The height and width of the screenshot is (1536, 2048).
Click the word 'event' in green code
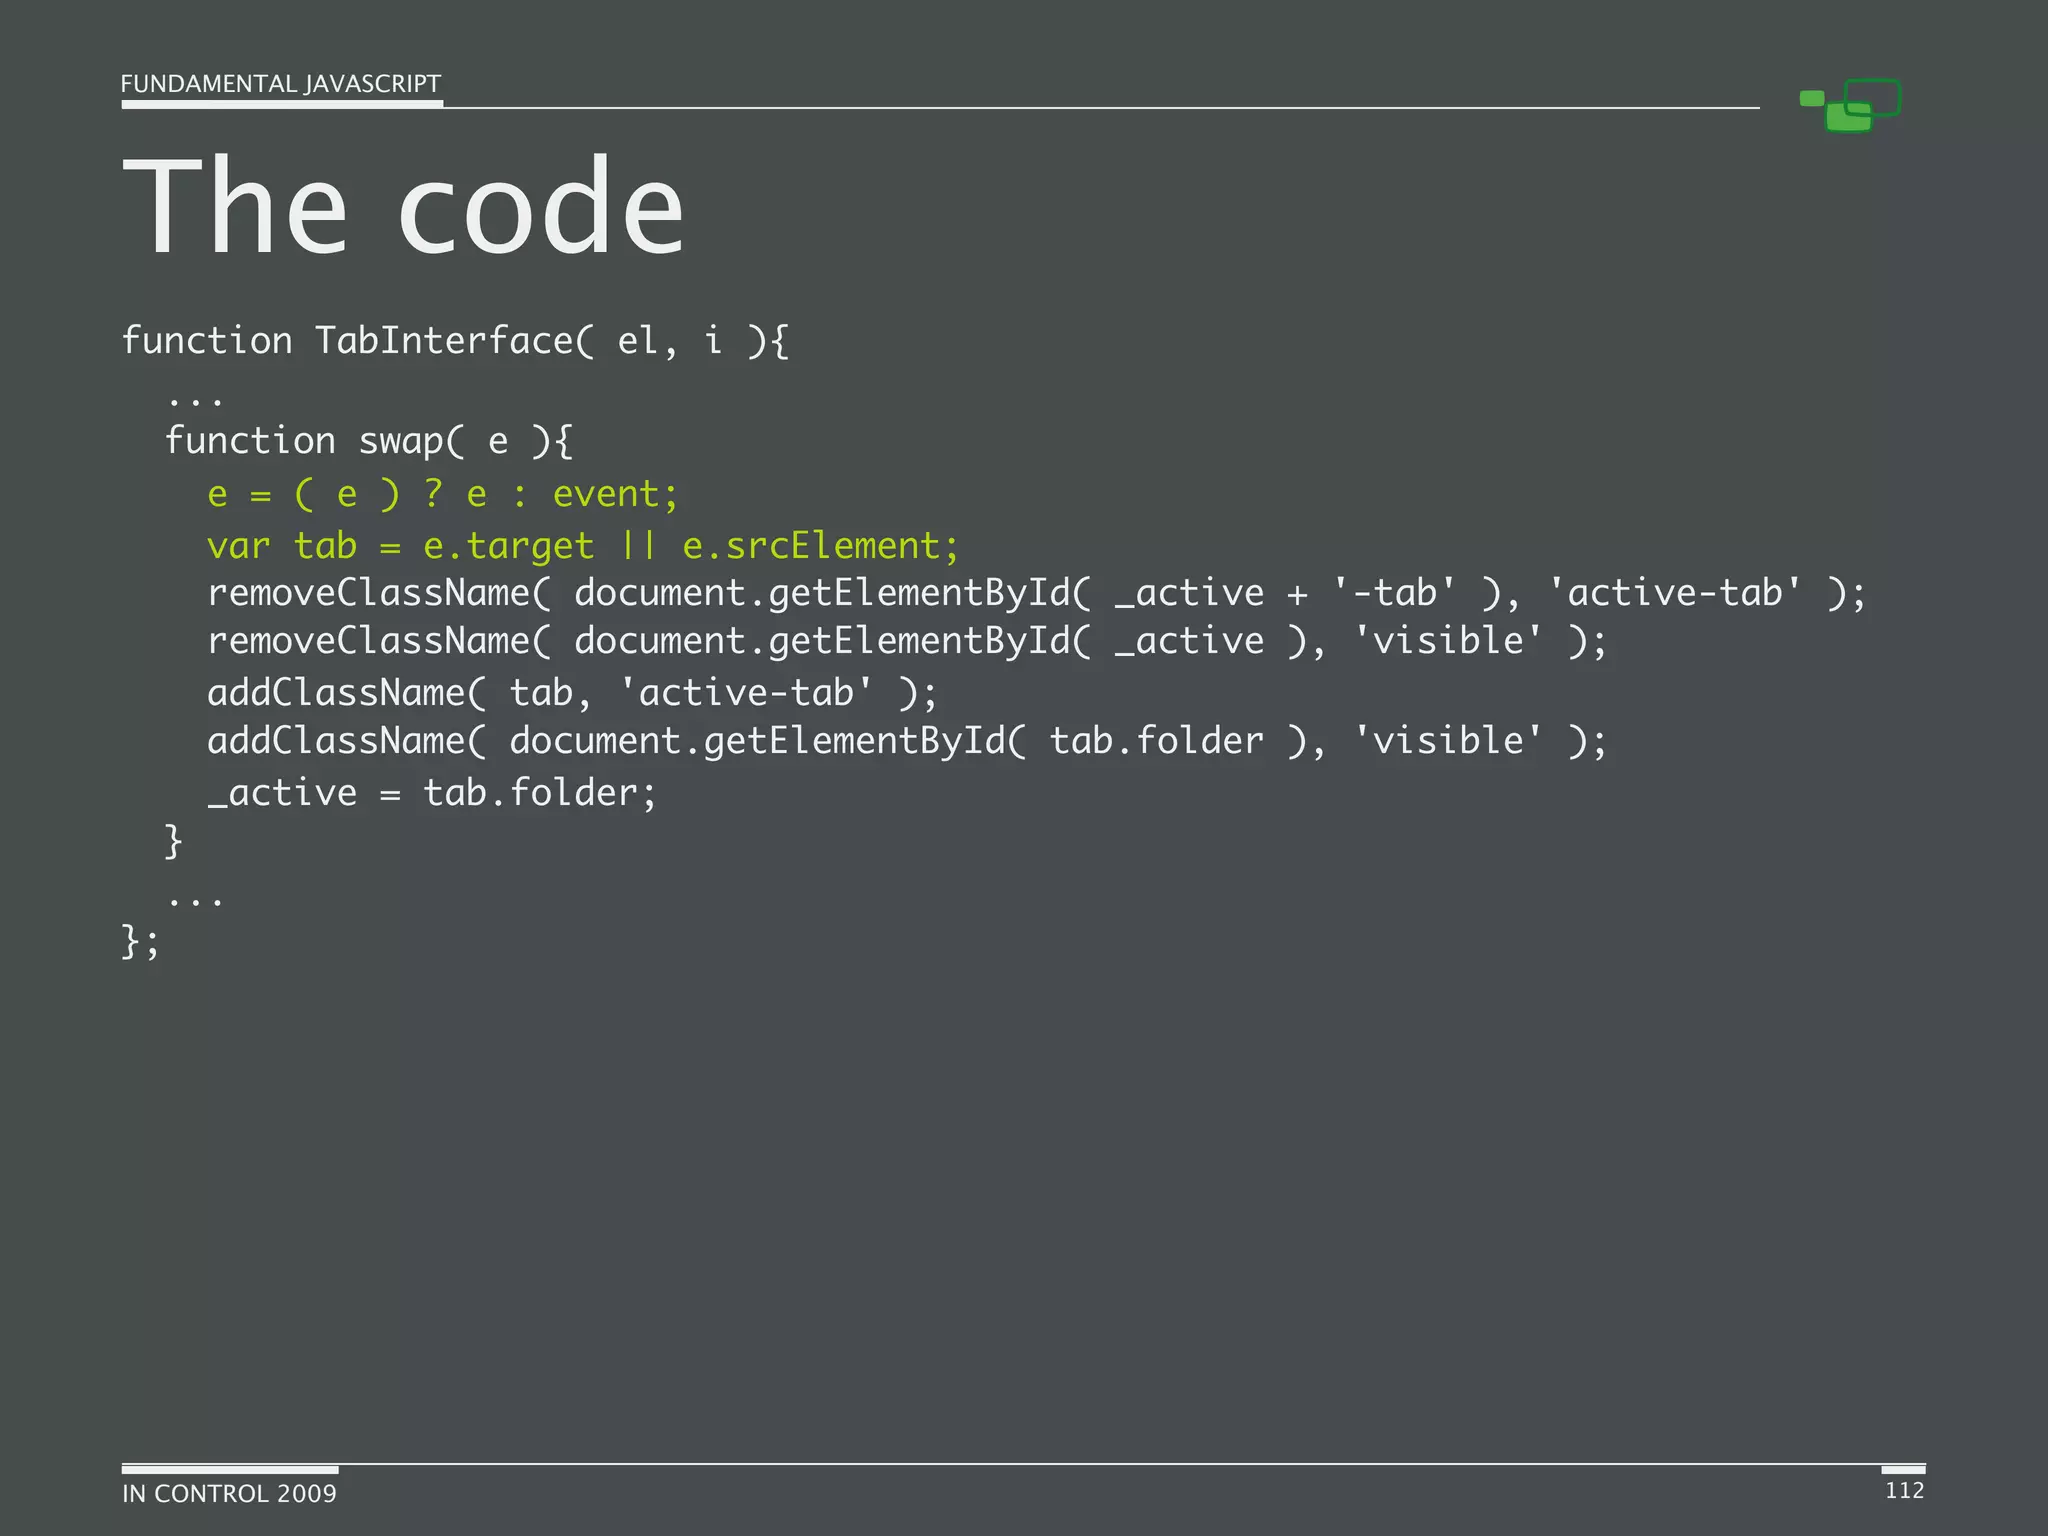coord(607,494)
